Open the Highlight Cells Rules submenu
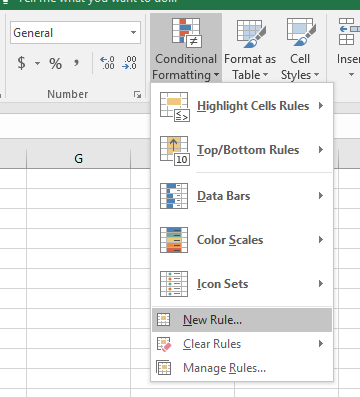The image size is (360, 397). pos(242,106)
